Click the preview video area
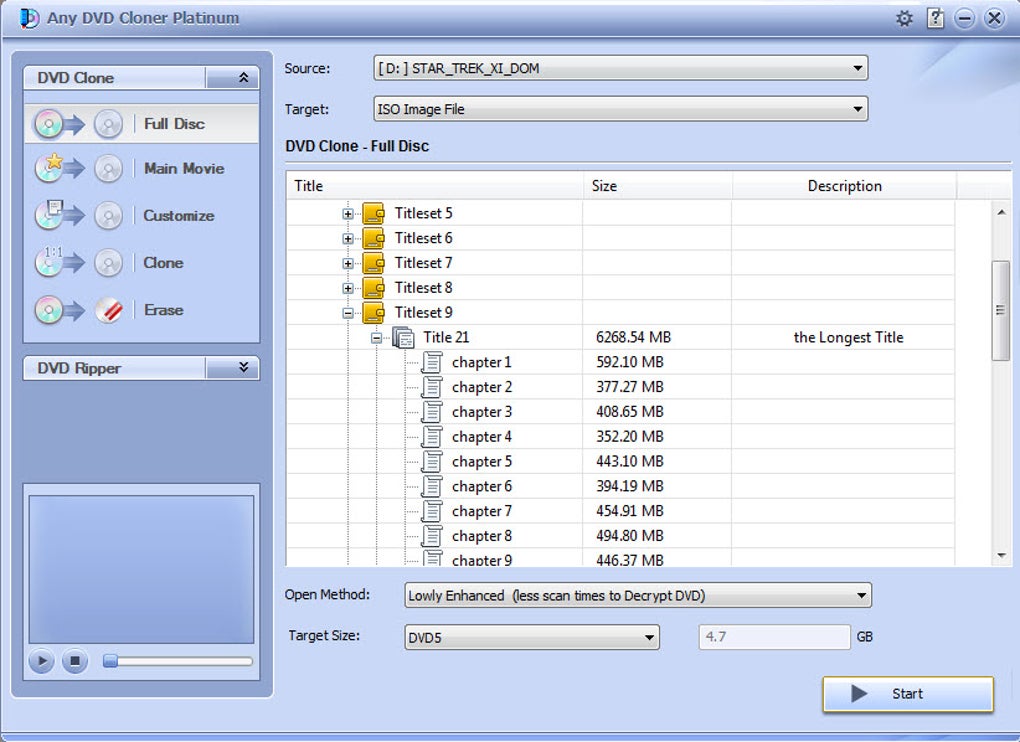Screen dimensions: 1020x742 pyautogui.click(x=141, y=569)
